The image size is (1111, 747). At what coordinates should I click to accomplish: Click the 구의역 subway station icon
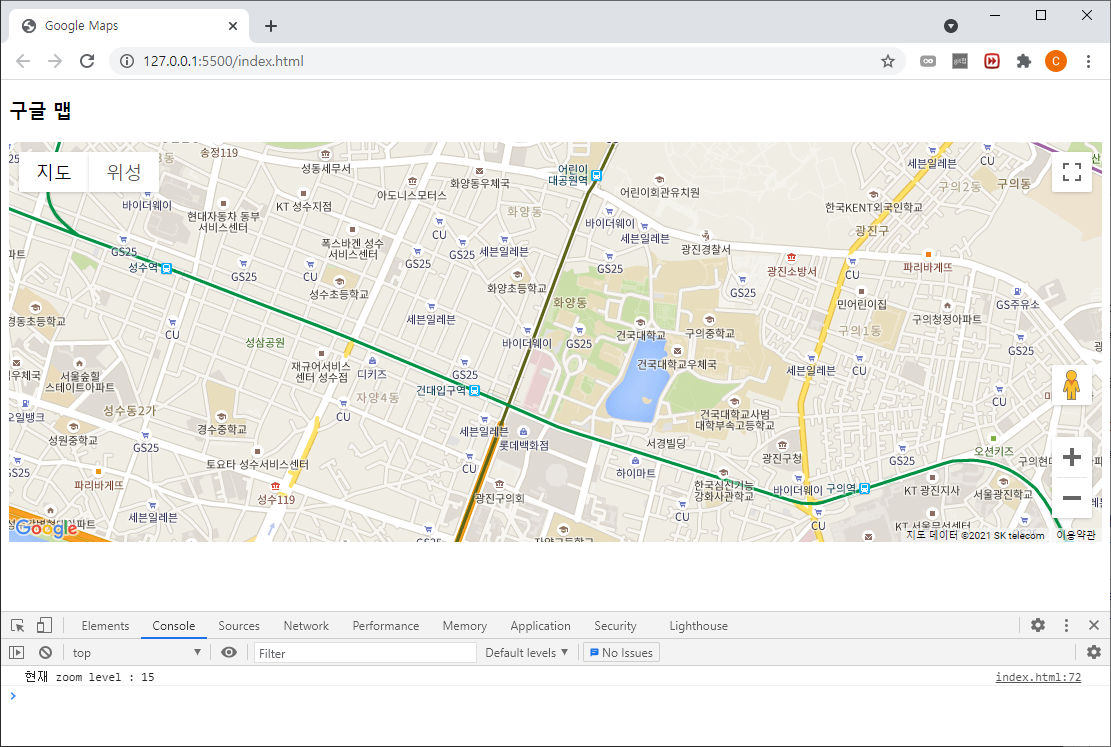[864, 488]
